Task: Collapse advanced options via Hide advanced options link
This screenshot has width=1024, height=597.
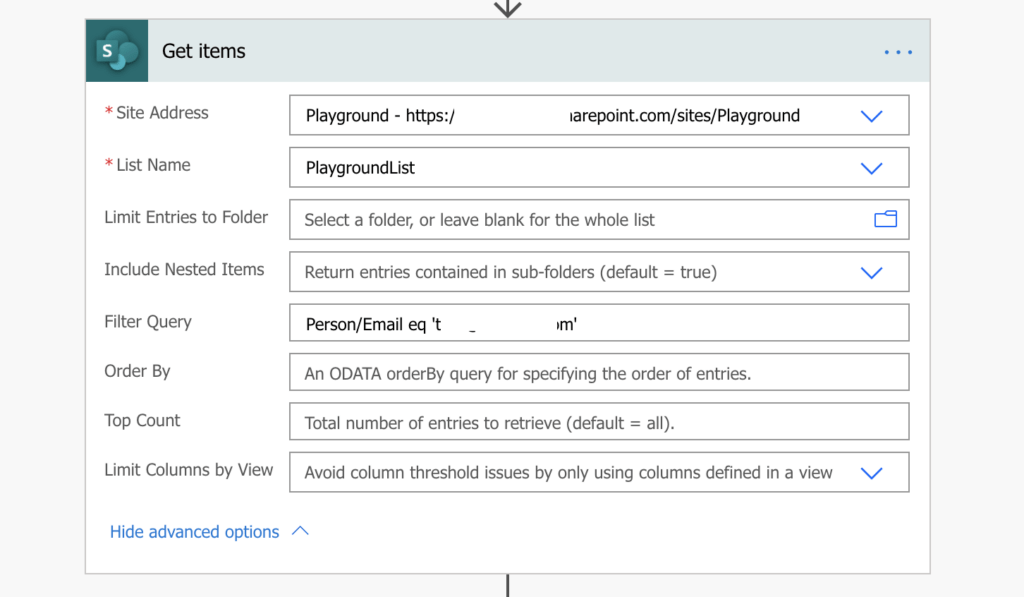Action: [x=194, y=531]
